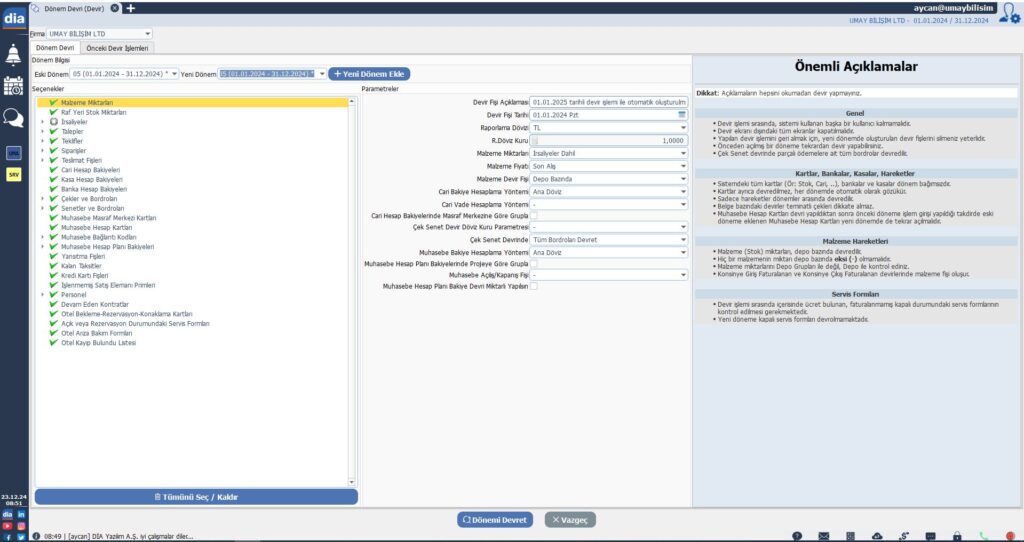Toggle the İrsaliyeler partial check
This screenshot has height=542, width=1024.
click(x=54, y=122)
